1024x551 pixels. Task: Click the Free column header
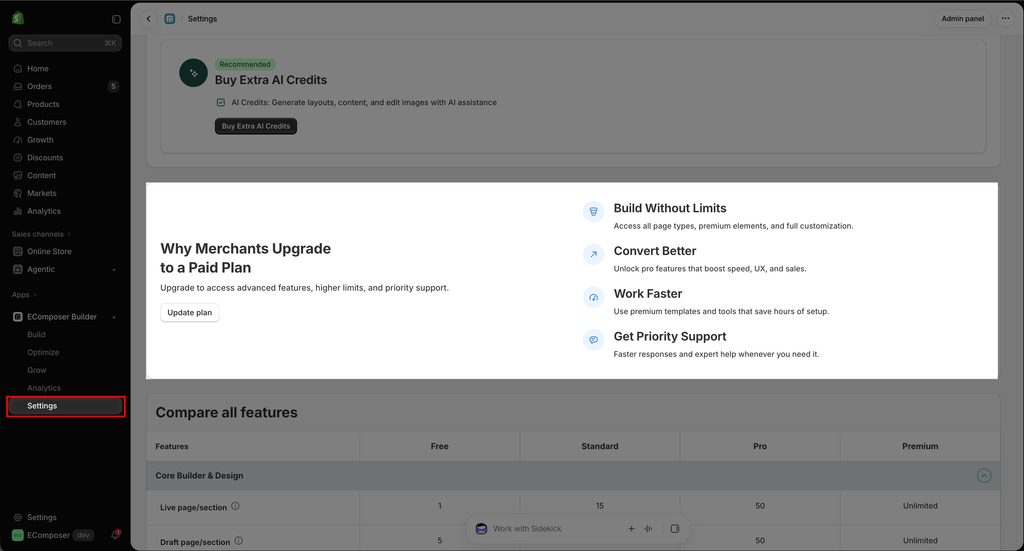440,447
